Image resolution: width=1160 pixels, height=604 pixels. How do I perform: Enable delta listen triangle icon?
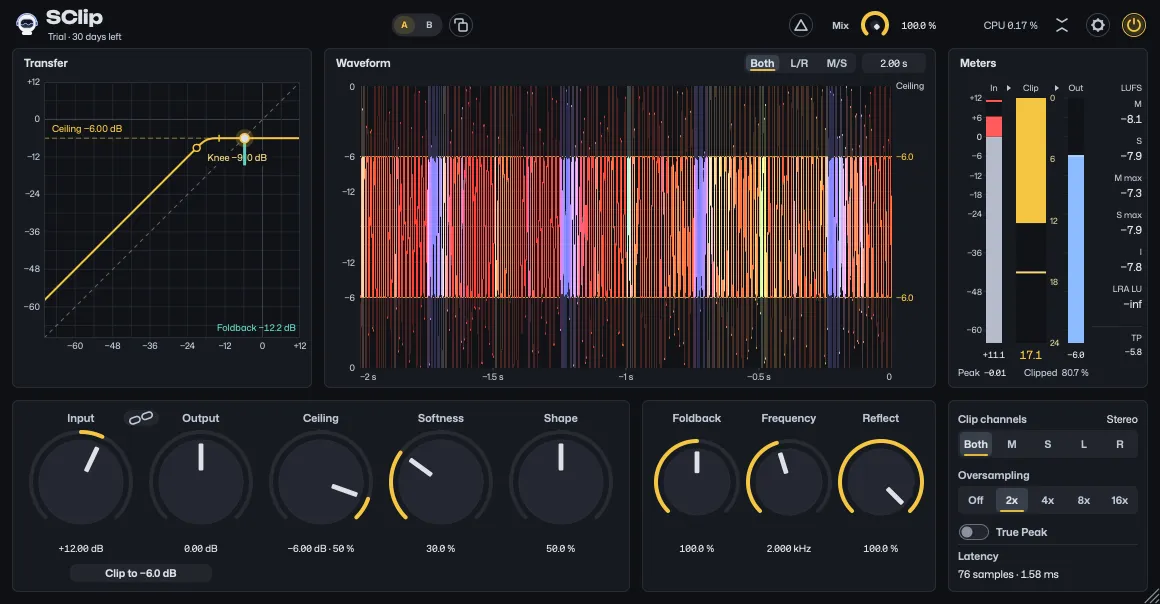(800, 25)
